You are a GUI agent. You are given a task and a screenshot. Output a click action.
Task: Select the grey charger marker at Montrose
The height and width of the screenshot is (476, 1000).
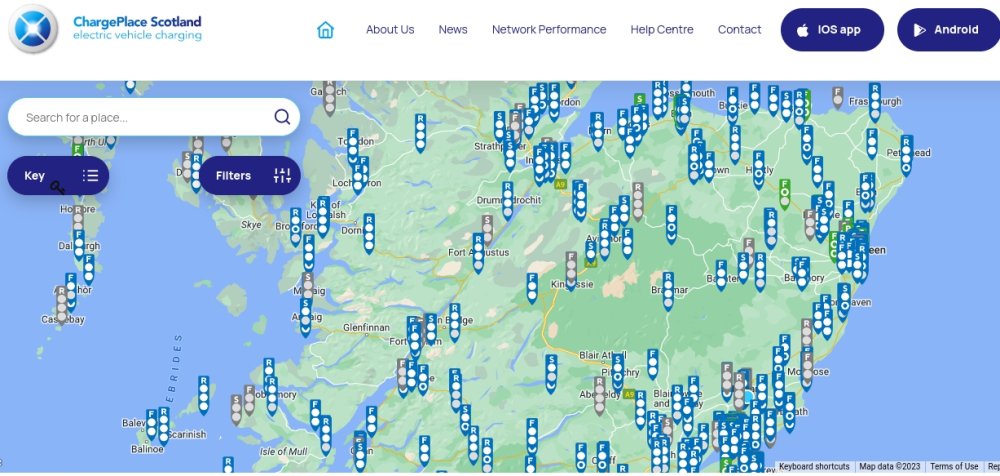point(807,369)
